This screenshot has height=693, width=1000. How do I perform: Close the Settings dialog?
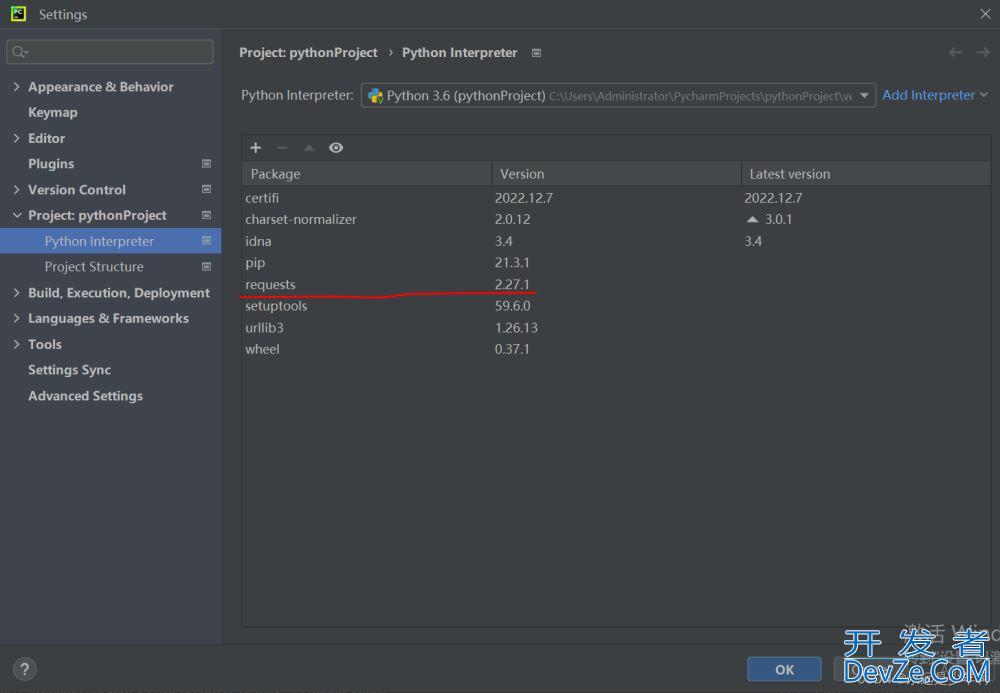(x=985, y=13)
